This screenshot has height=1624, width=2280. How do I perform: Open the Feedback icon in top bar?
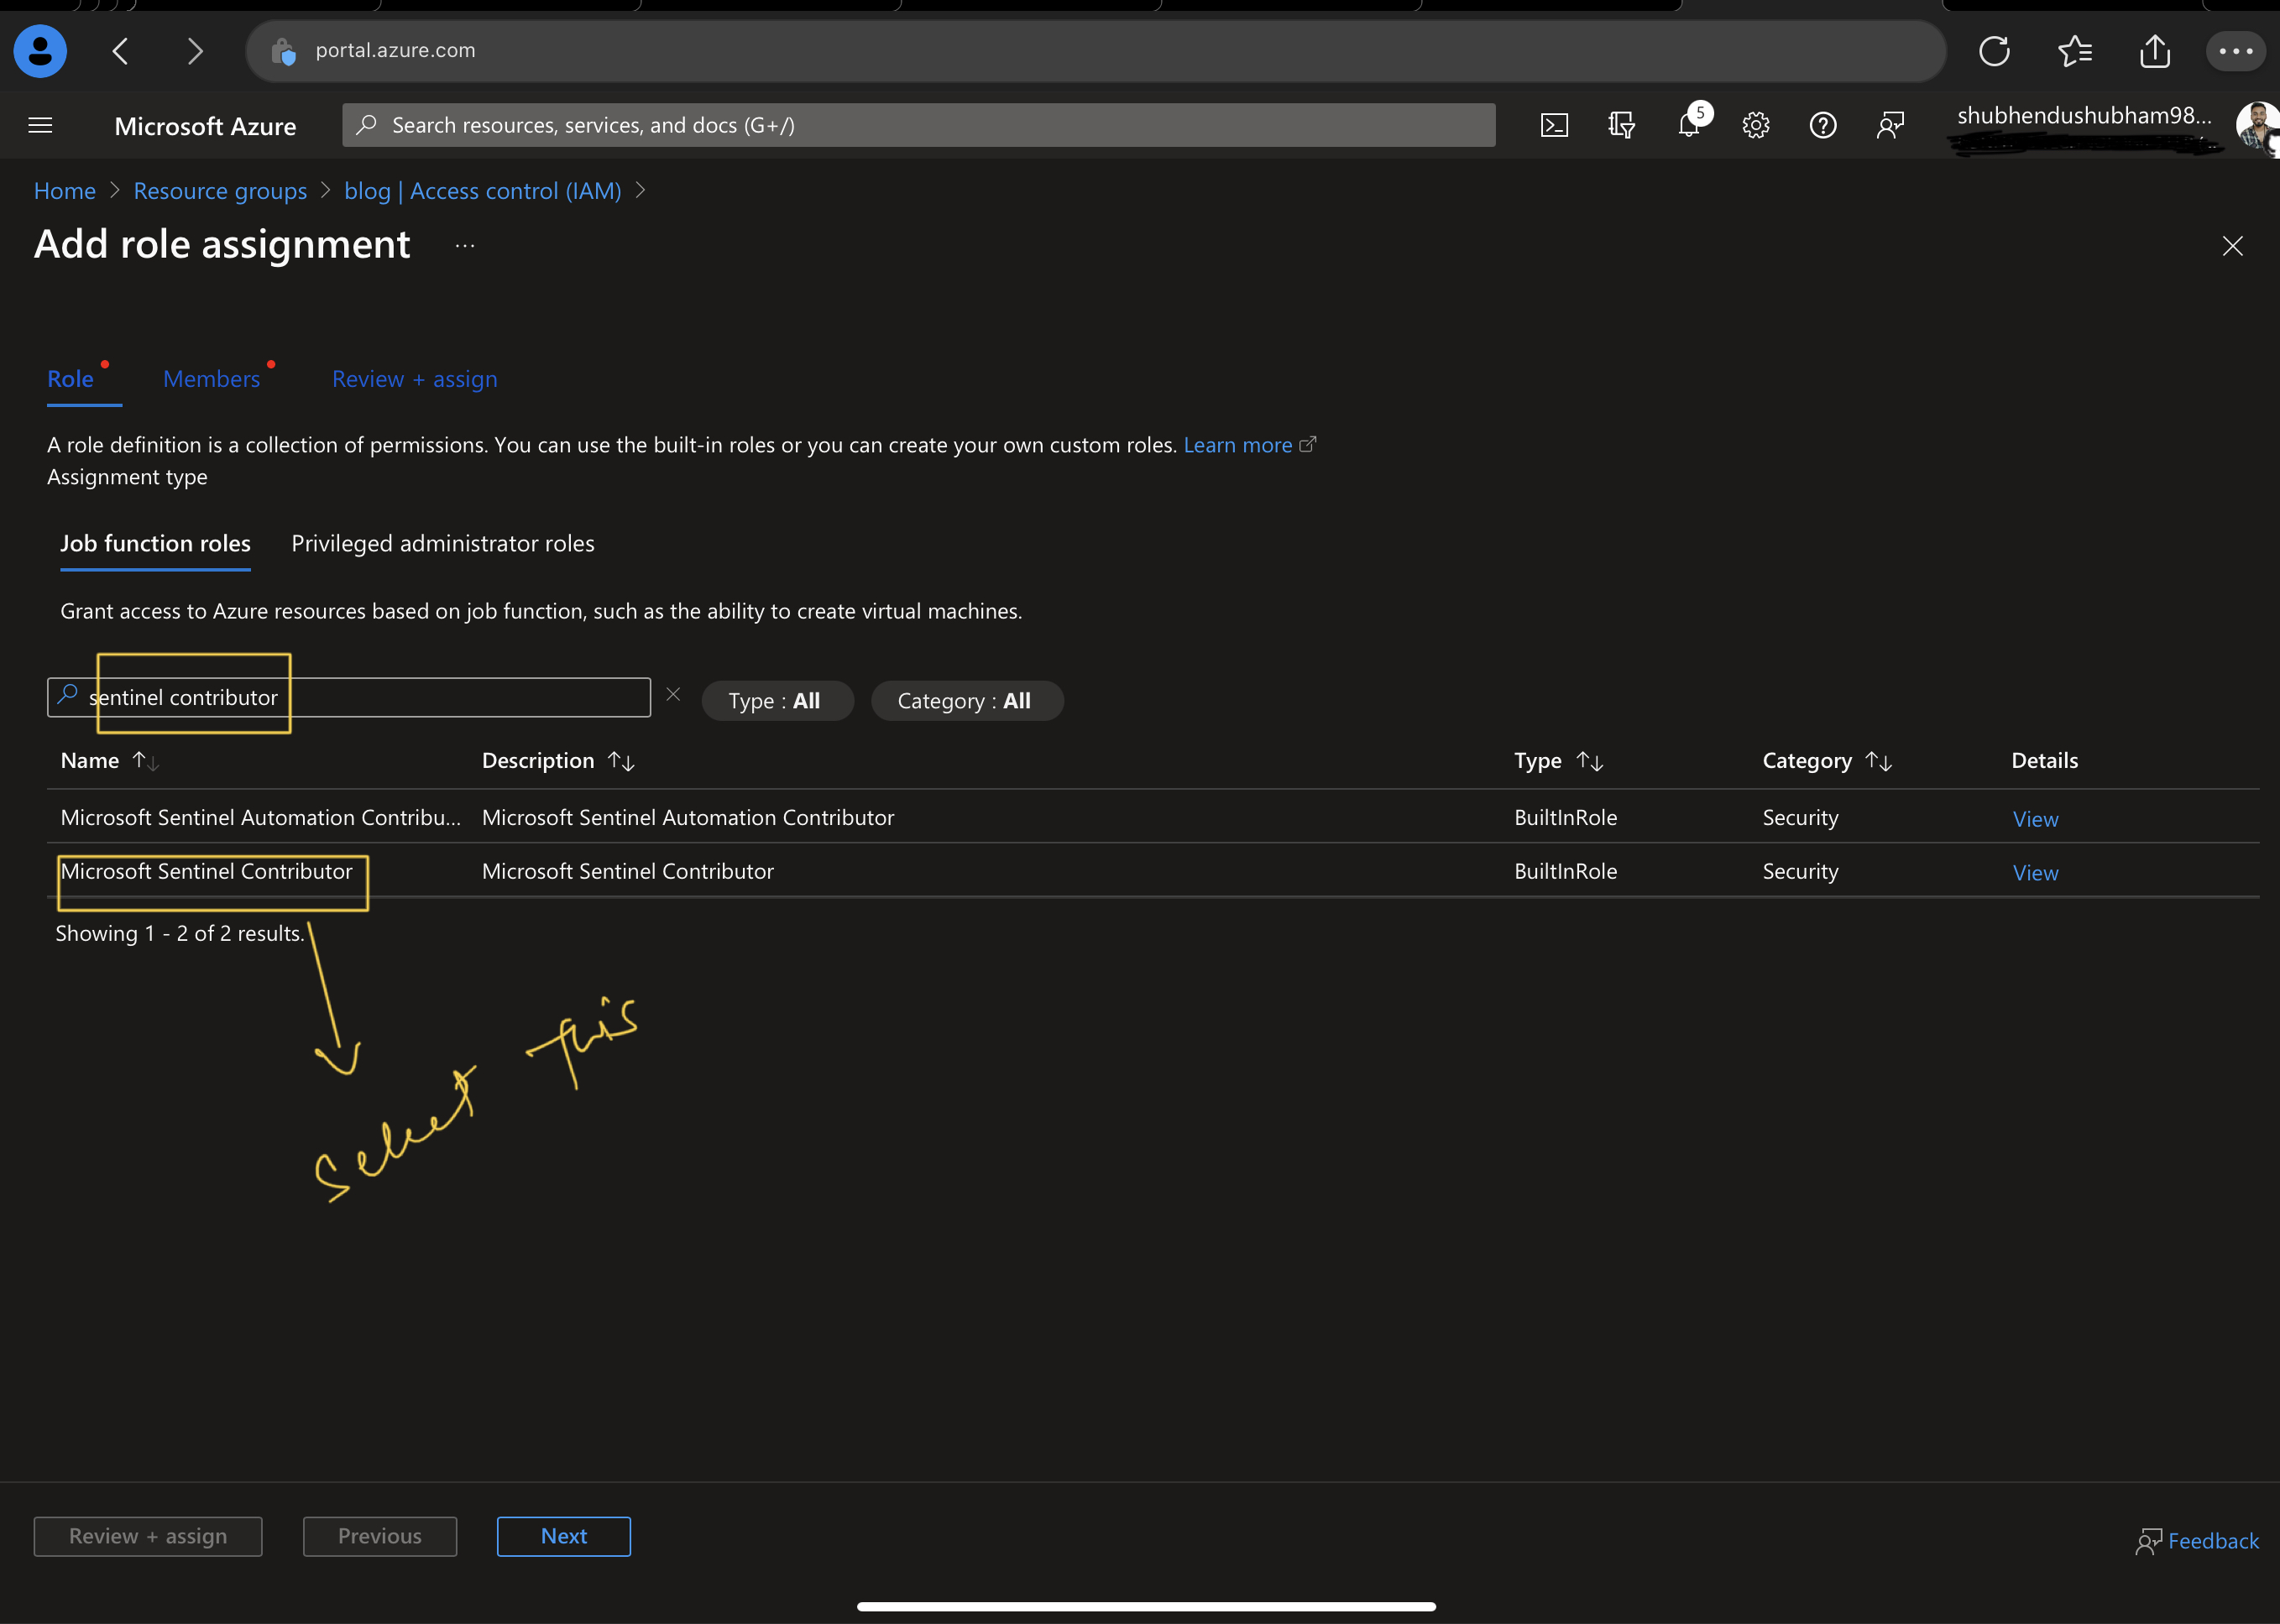1890,125
